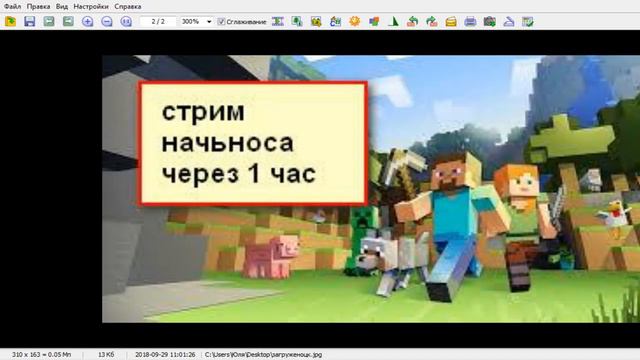Click the green triangle icon
Image resolution: width=640 pixels, height=360 pixels.
pos(393,21)
